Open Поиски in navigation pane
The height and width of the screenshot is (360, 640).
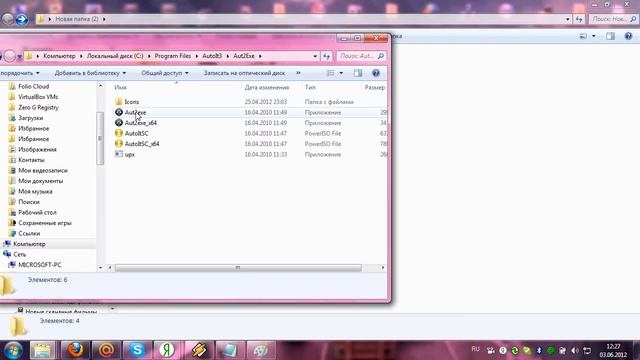tap(29, 202)
